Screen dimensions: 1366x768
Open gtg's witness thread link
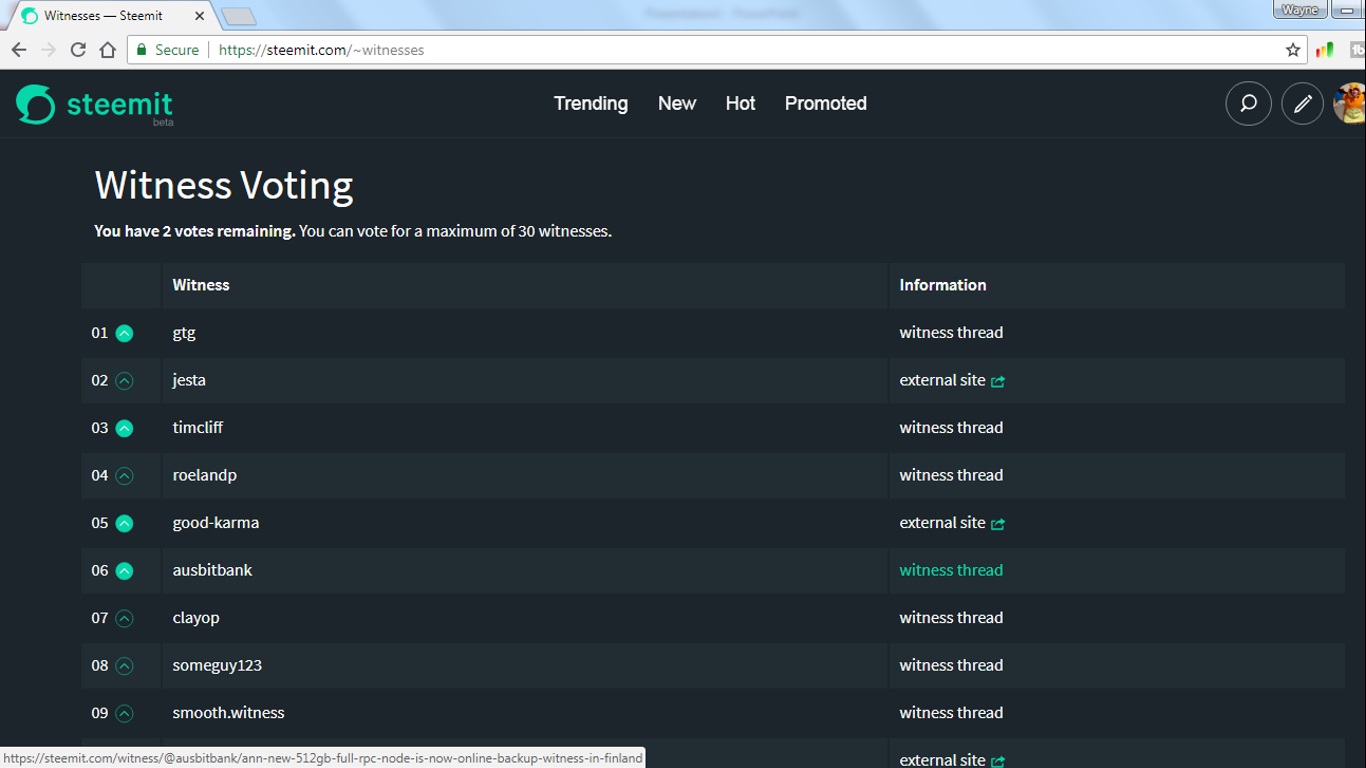(x=951, y=332)
